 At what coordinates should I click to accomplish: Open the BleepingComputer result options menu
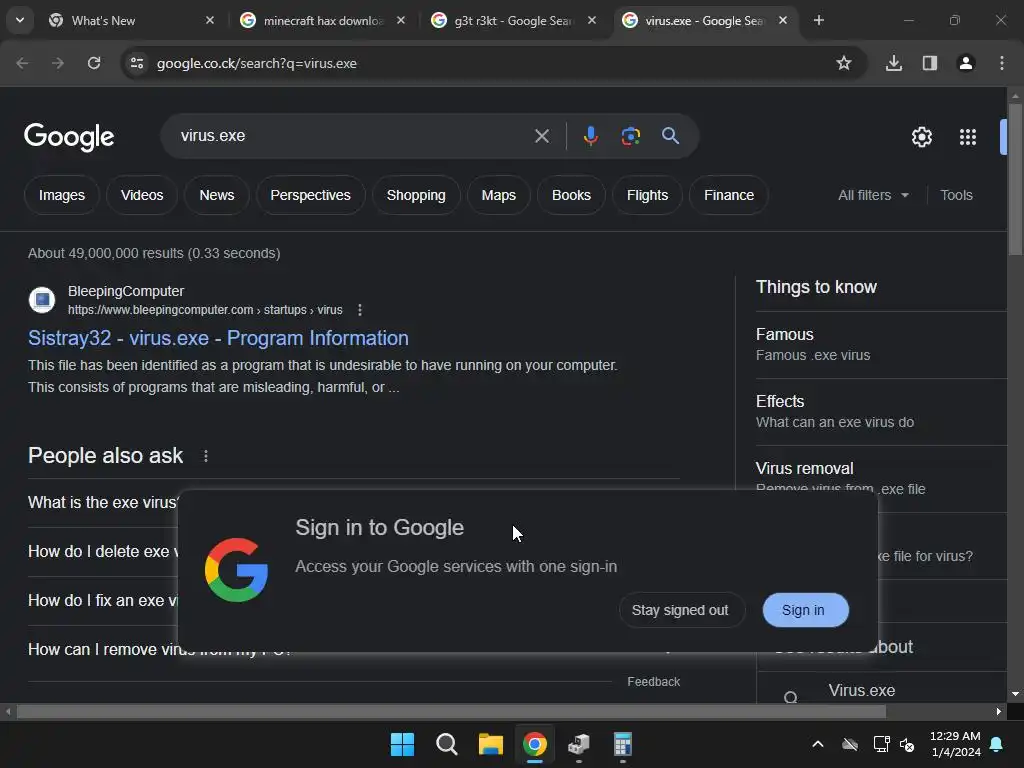pyautogui.click(x=360, y=310)
